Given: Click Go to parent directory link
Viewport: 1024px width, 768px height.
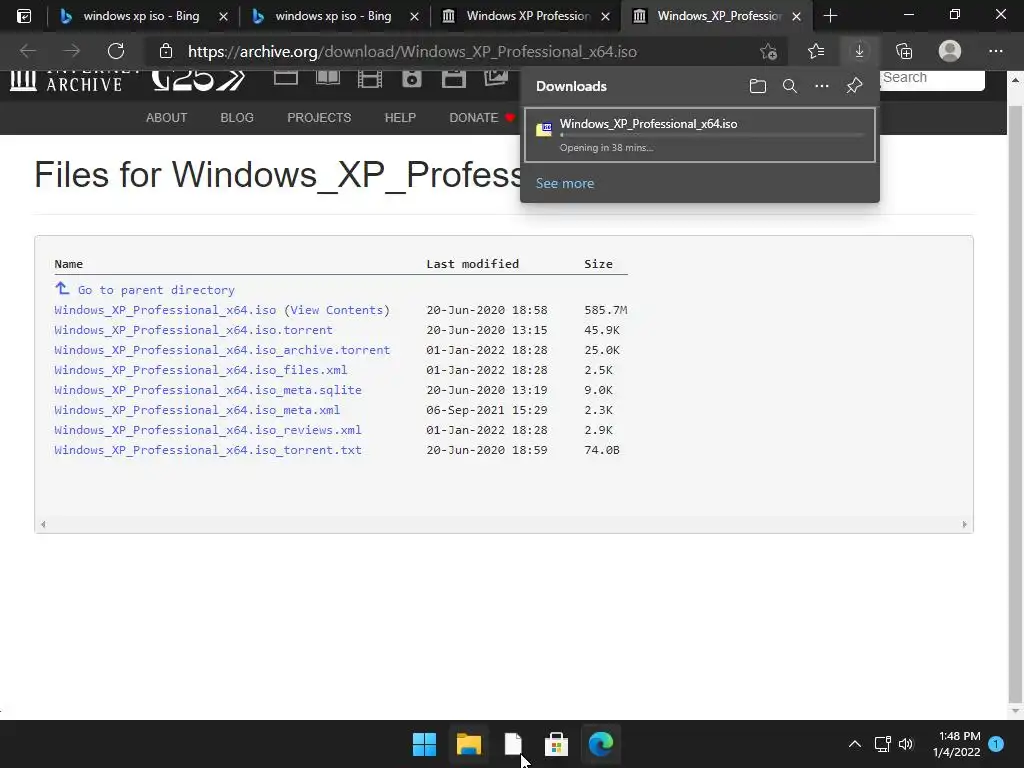Looking at the screenshot, I should (x=156, y=290).
